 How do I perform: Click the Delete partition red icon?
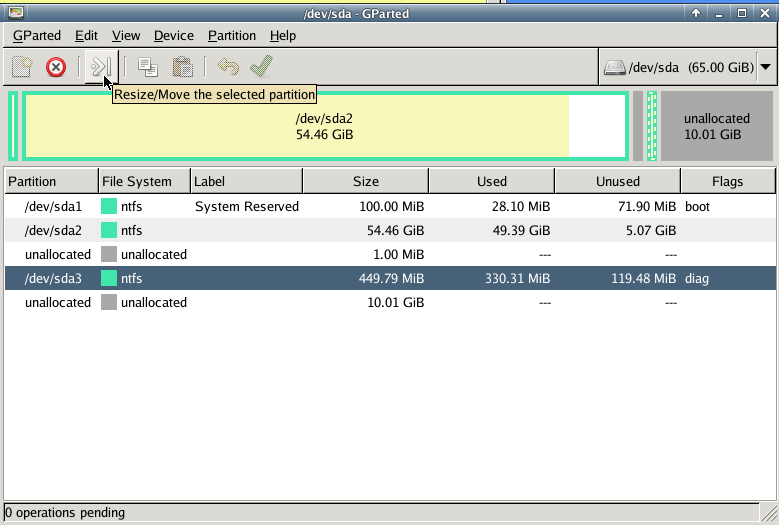point(56,67)
